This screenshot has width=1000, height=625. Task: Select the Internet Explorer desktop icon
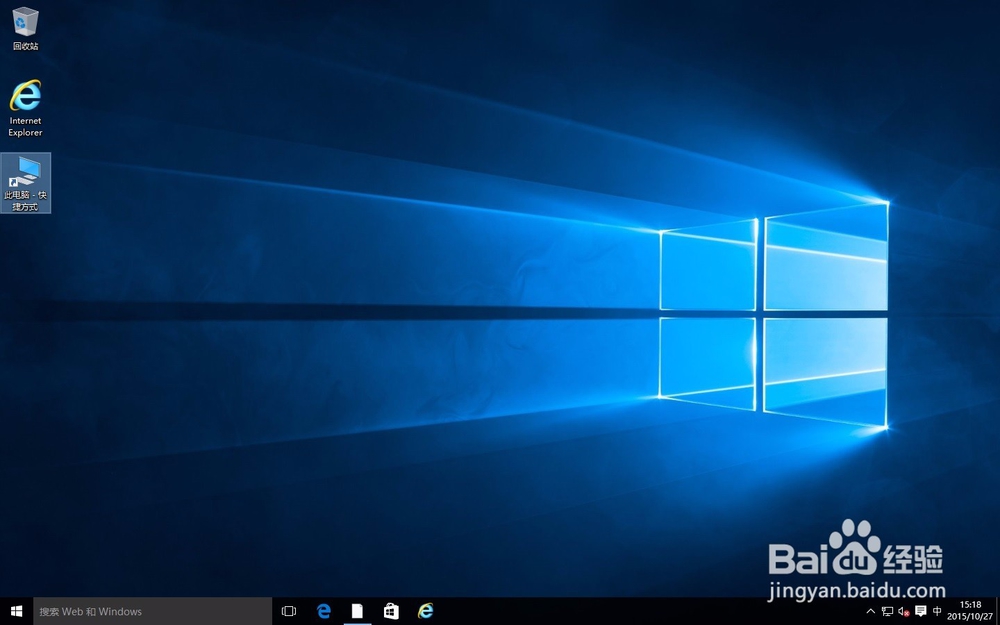tap(26, 108)
